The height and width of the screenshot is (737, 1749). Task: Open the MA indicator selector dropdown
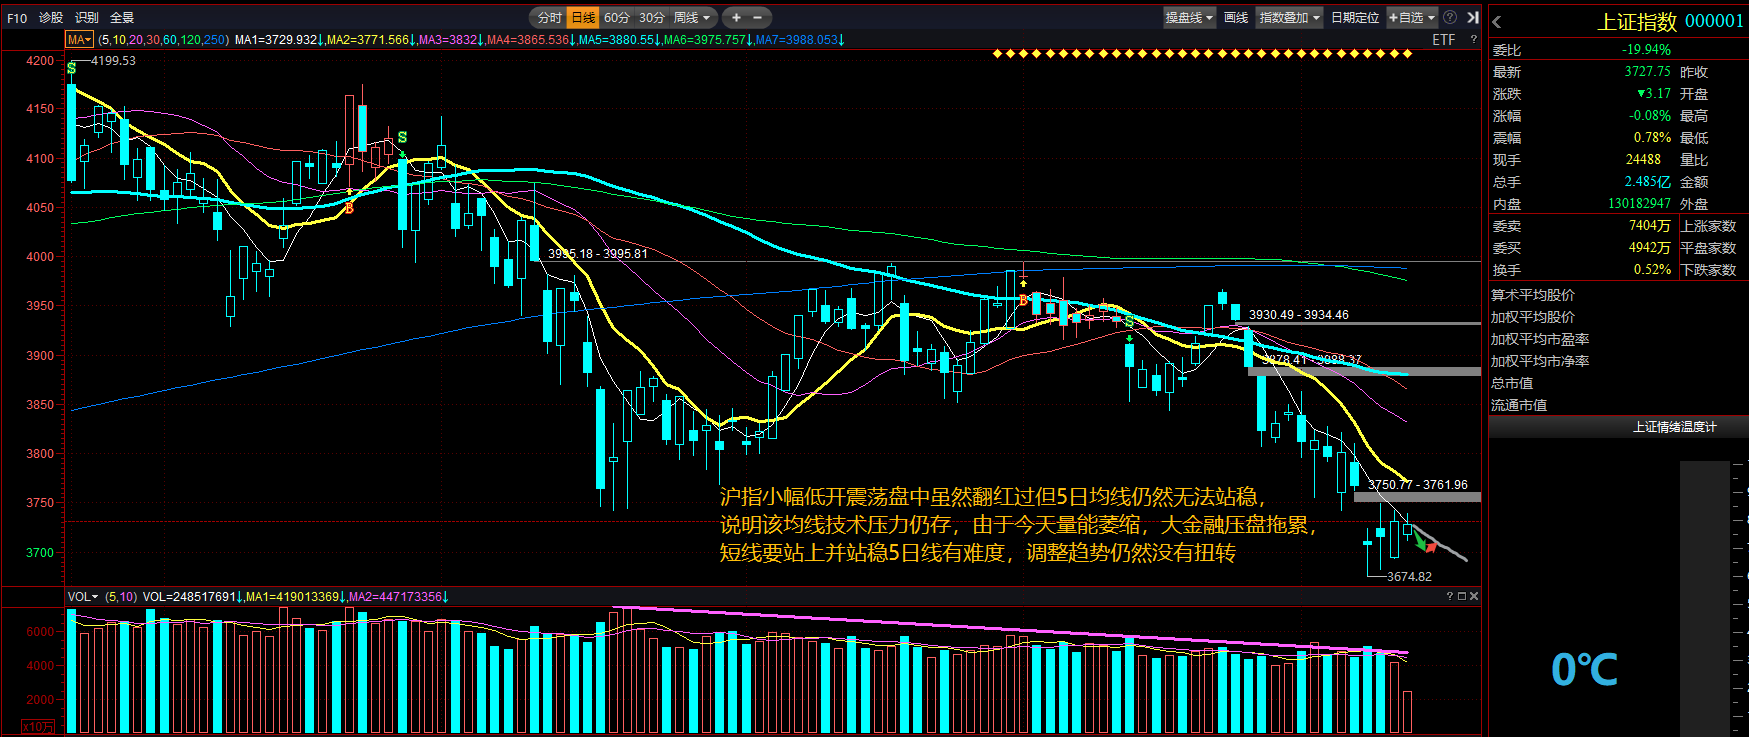pyautogui.click(x=79, y=40)
